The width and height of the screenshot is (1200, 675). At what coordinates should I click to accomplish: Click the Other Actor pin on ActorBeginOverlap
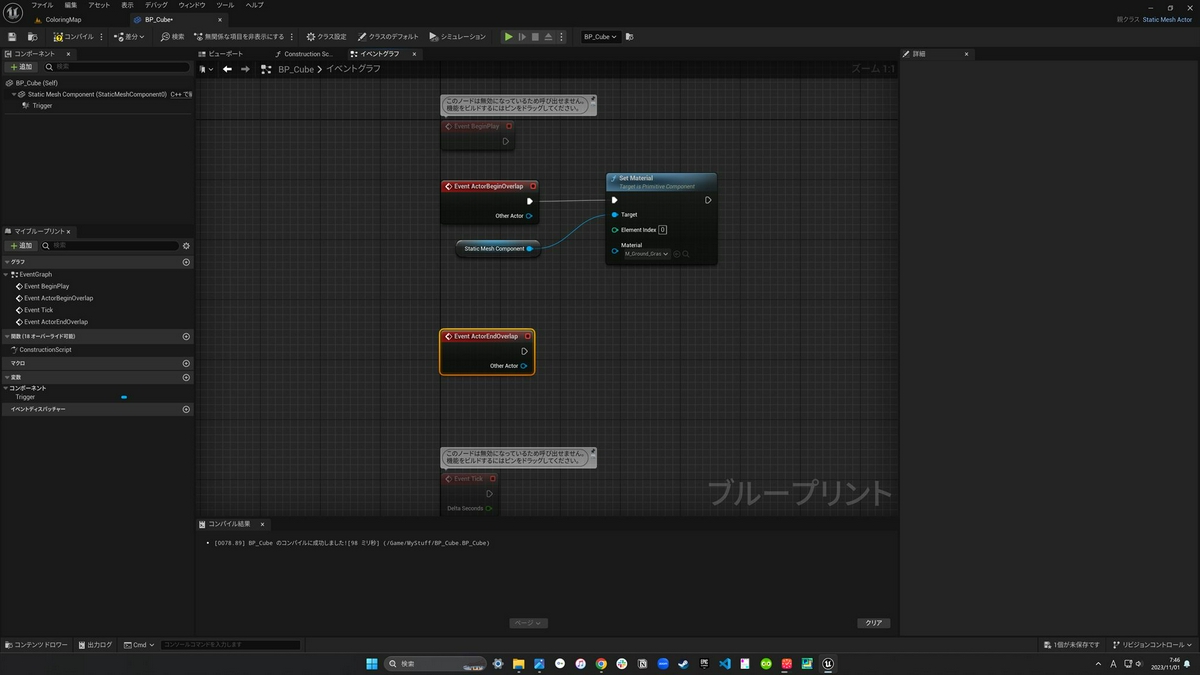pyautogui.click(x=529, y=216)
